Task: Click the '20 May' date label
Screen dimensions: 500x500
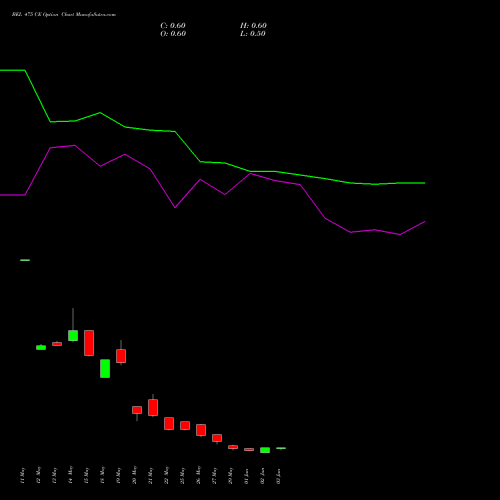Action: pos(134,475)
